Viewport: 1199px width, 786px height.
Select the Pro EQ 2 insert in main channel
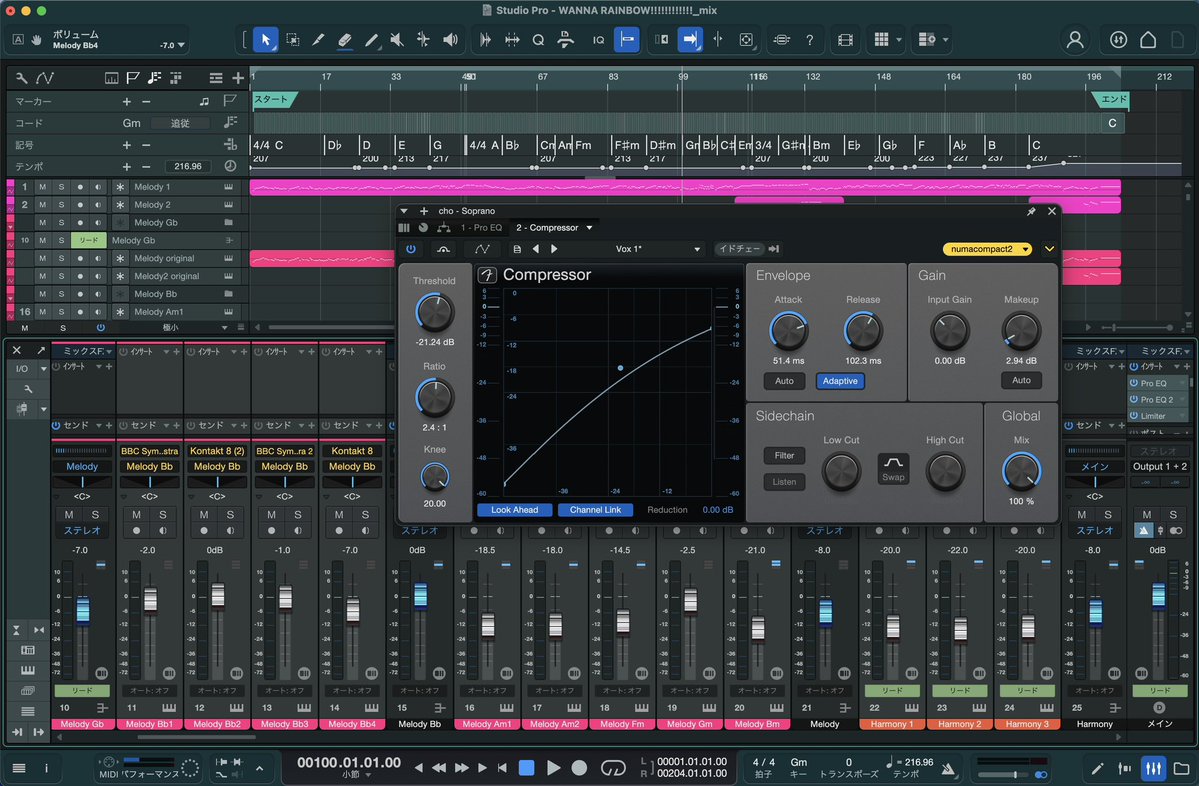click(1156, 400)
